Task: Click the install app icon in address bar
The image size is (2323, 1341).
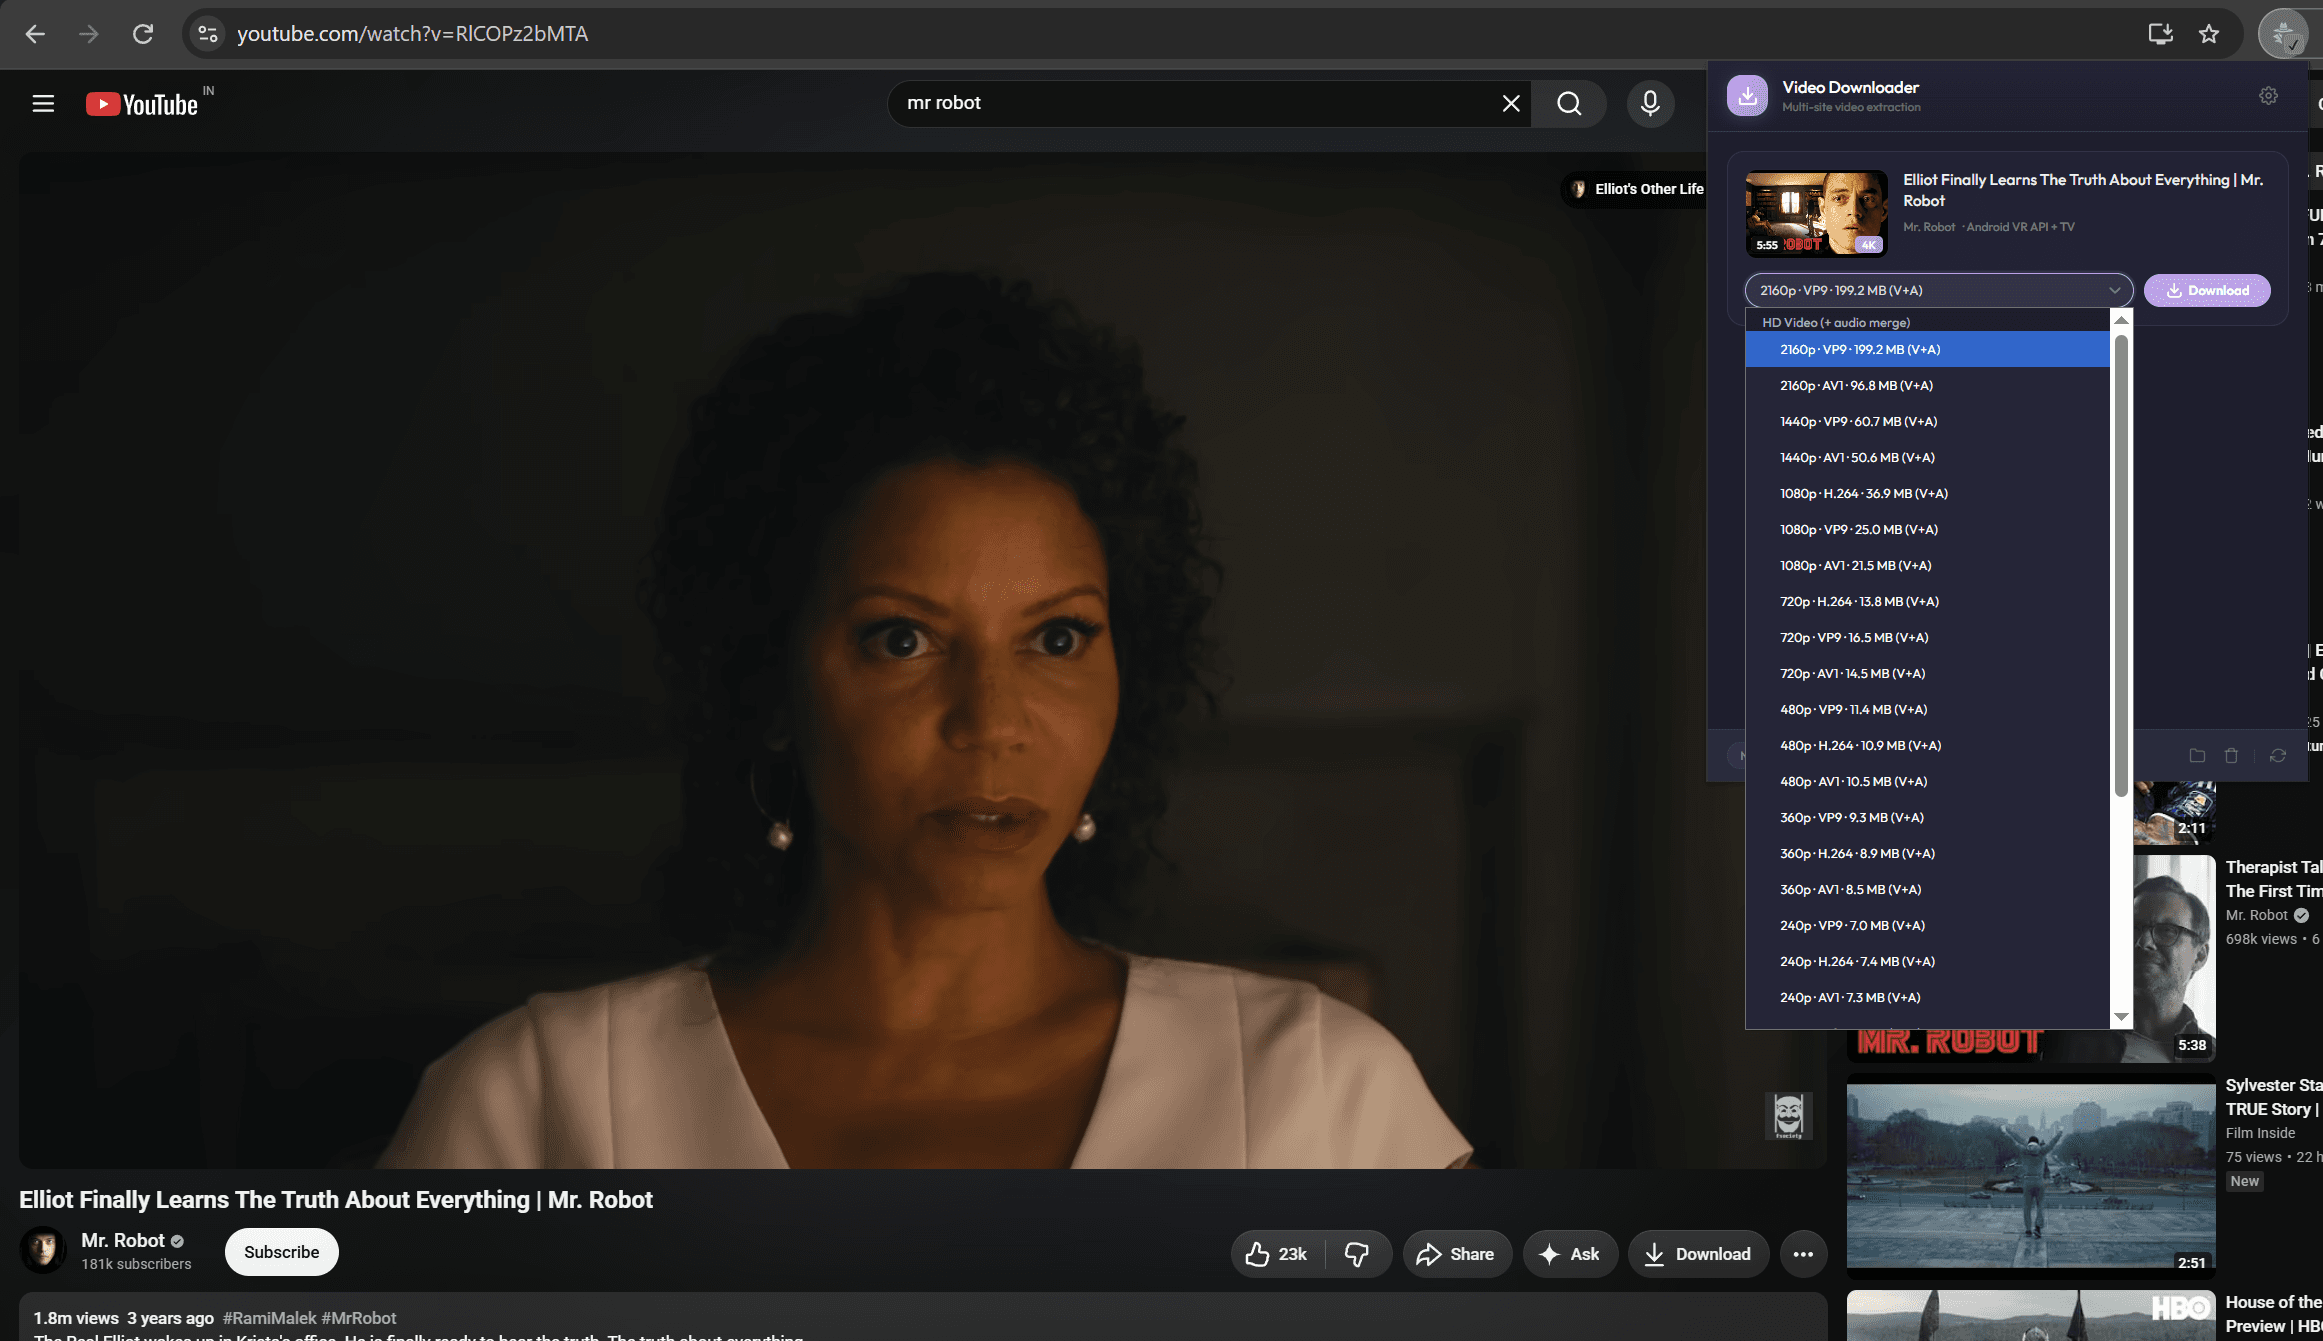Action: [2160, 34]
